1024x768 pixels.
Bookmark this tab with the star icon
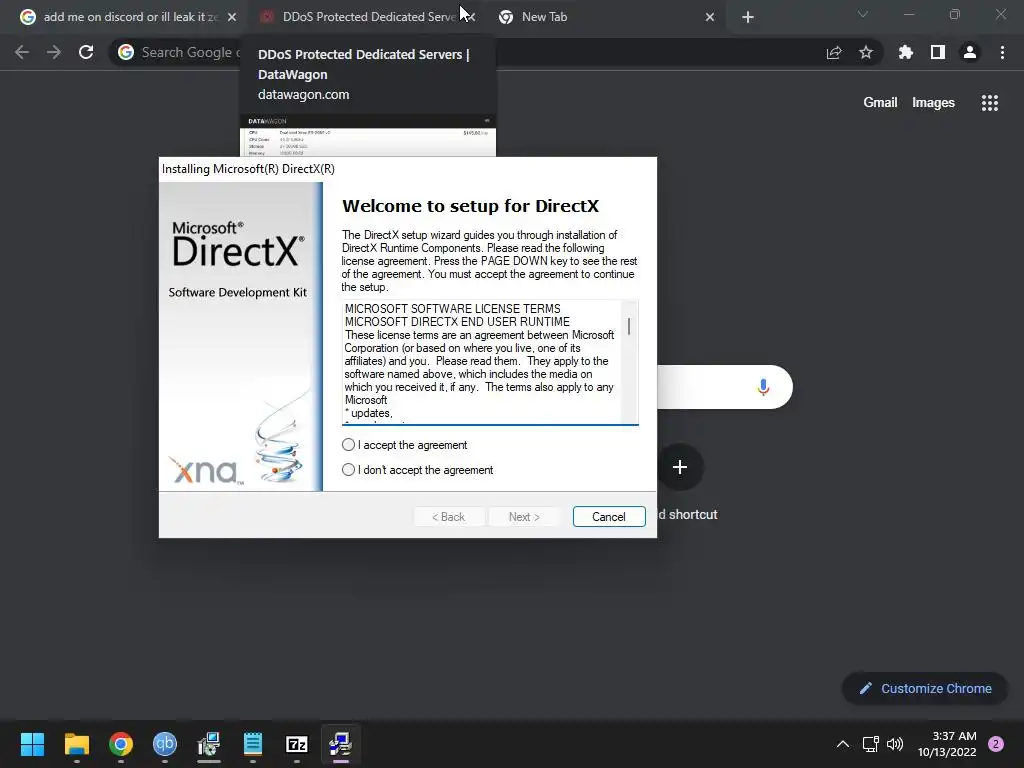[866, 52]
